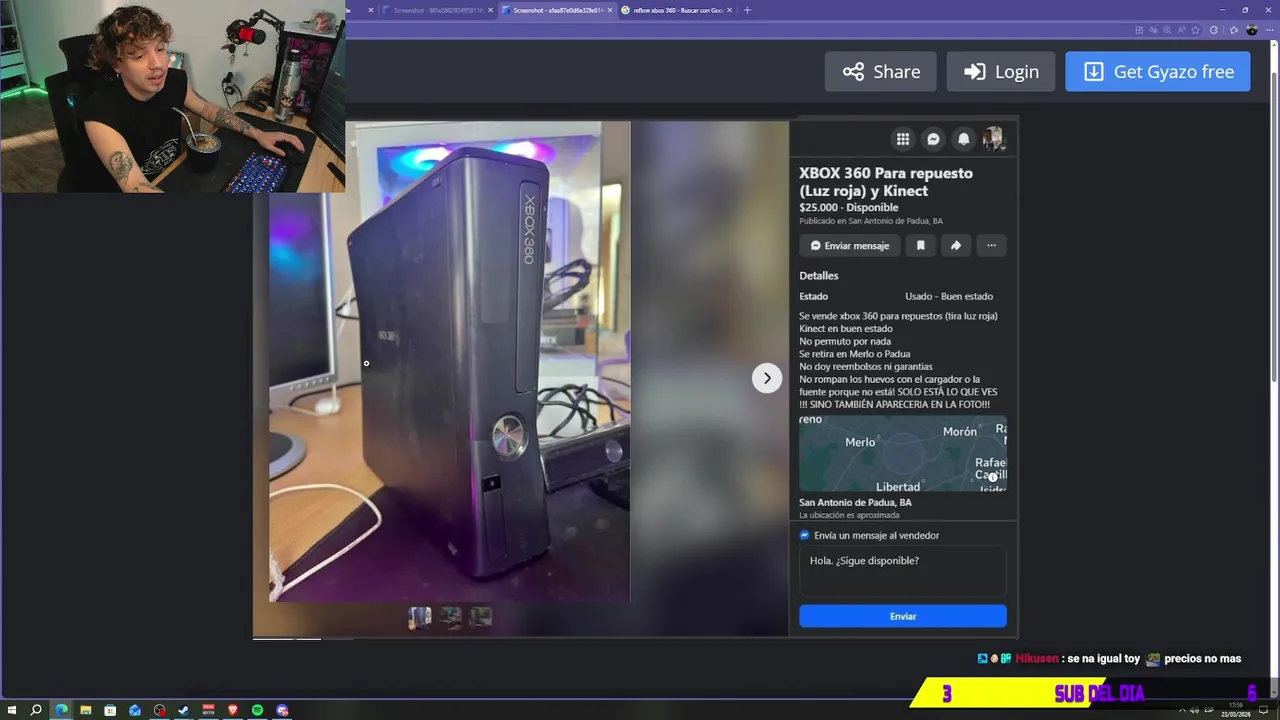Open Steam from the taskbar
The height and width of the screenshot is (720, 1280).
pyautogui.click(x=184, y=710)
